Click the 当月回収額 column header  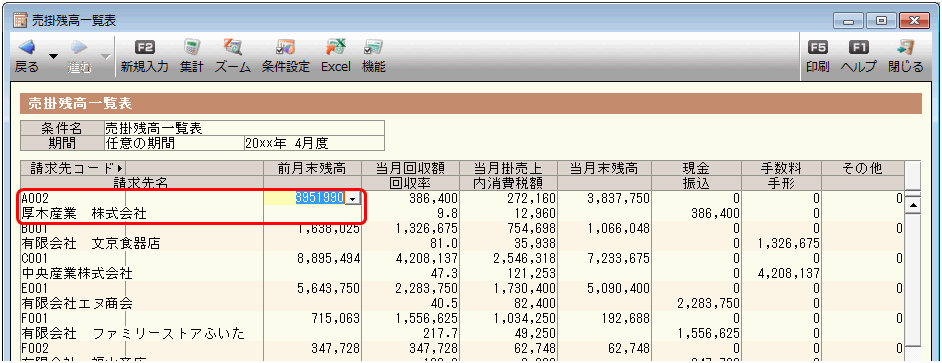pos(410,168)
